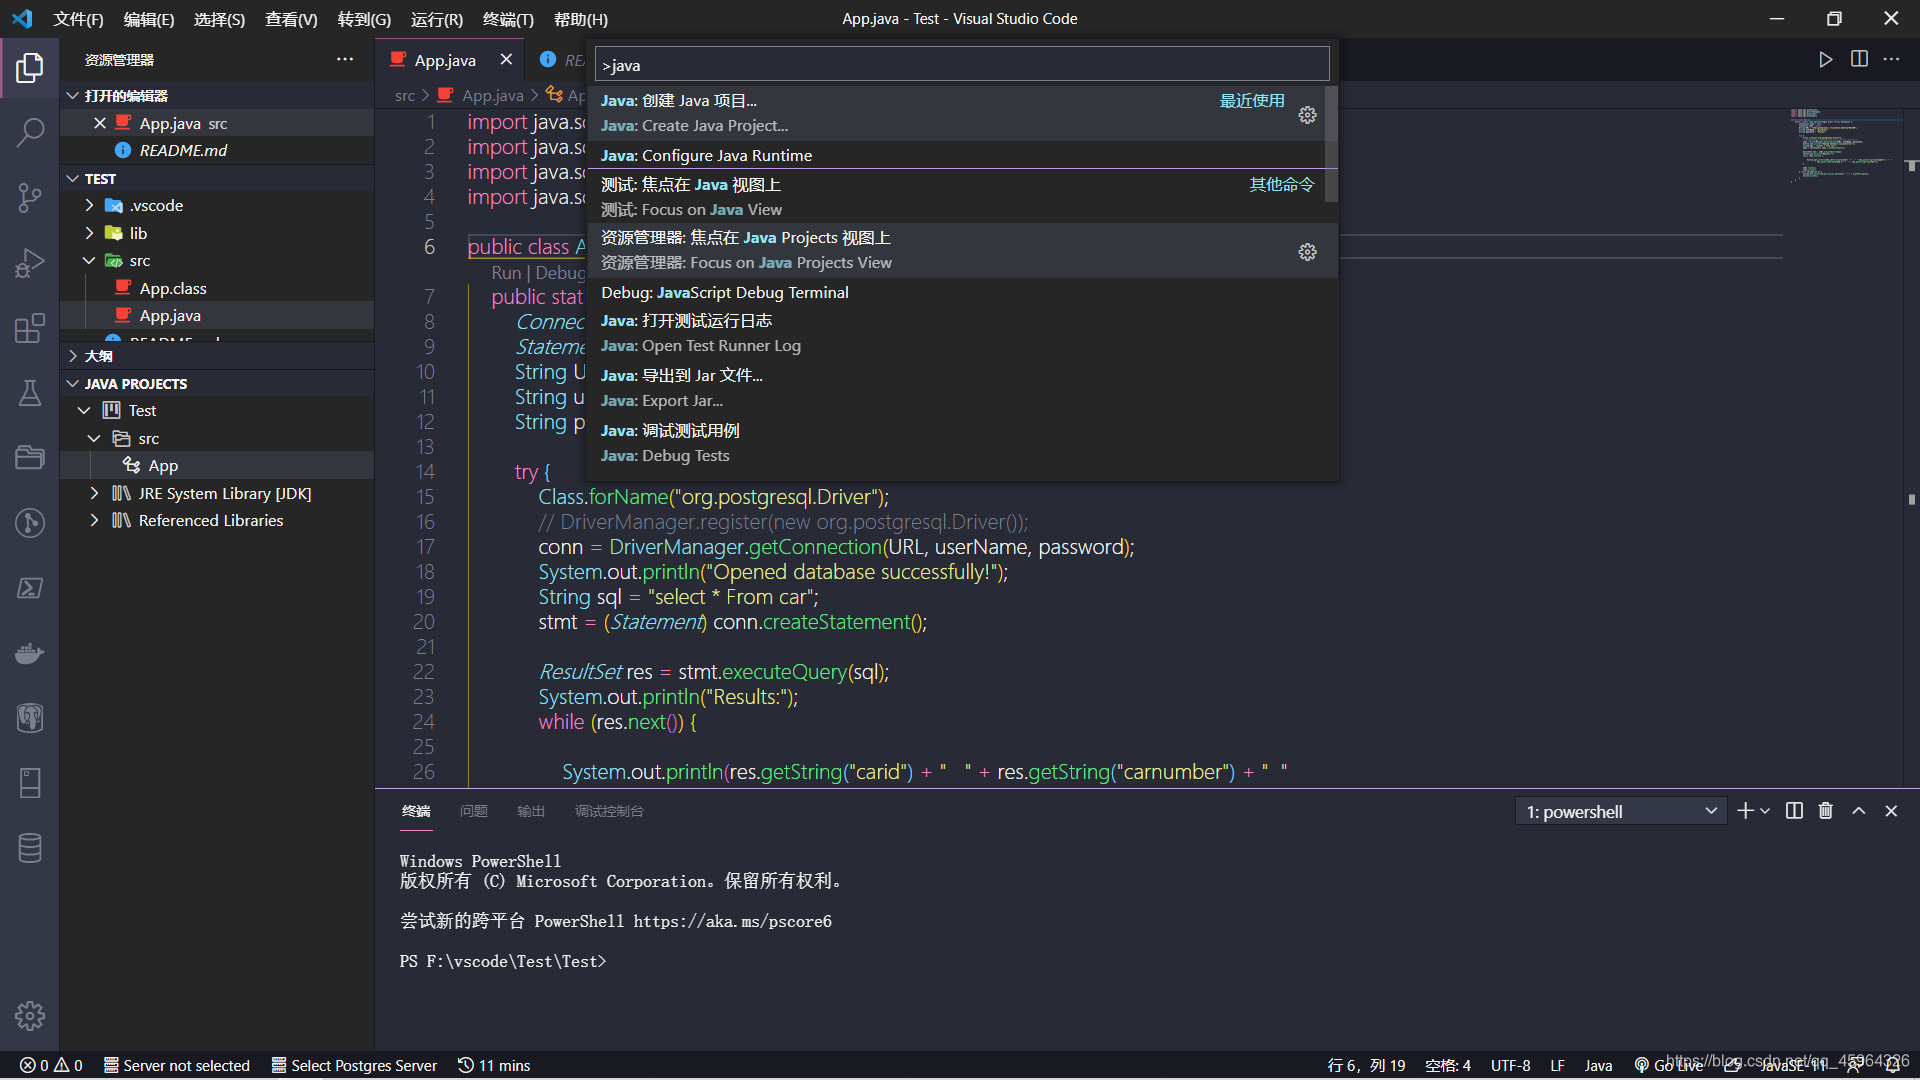The width and height of the screenshot is (1920, 1080).
Task: Run the 'Java: Configure Java Runtime' command
Action: click(705, 155)
